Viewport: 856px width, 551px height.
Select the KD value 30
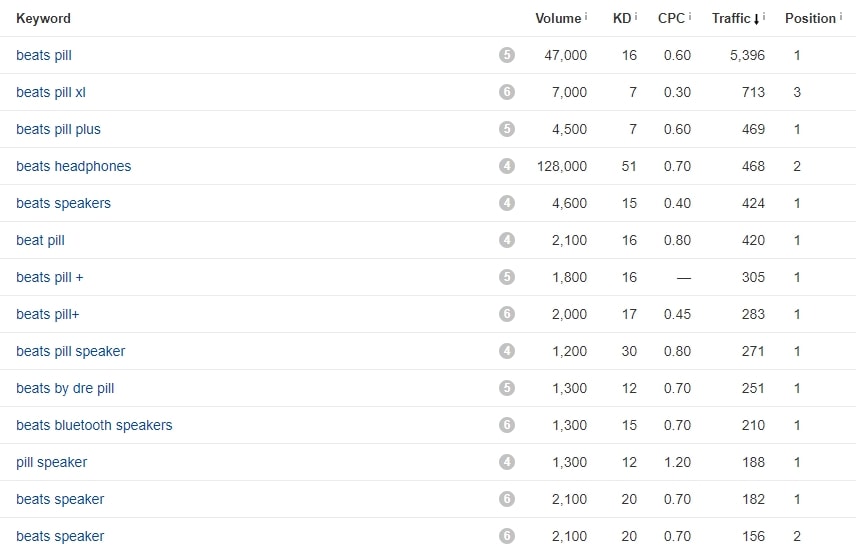[x=629, y=351]
